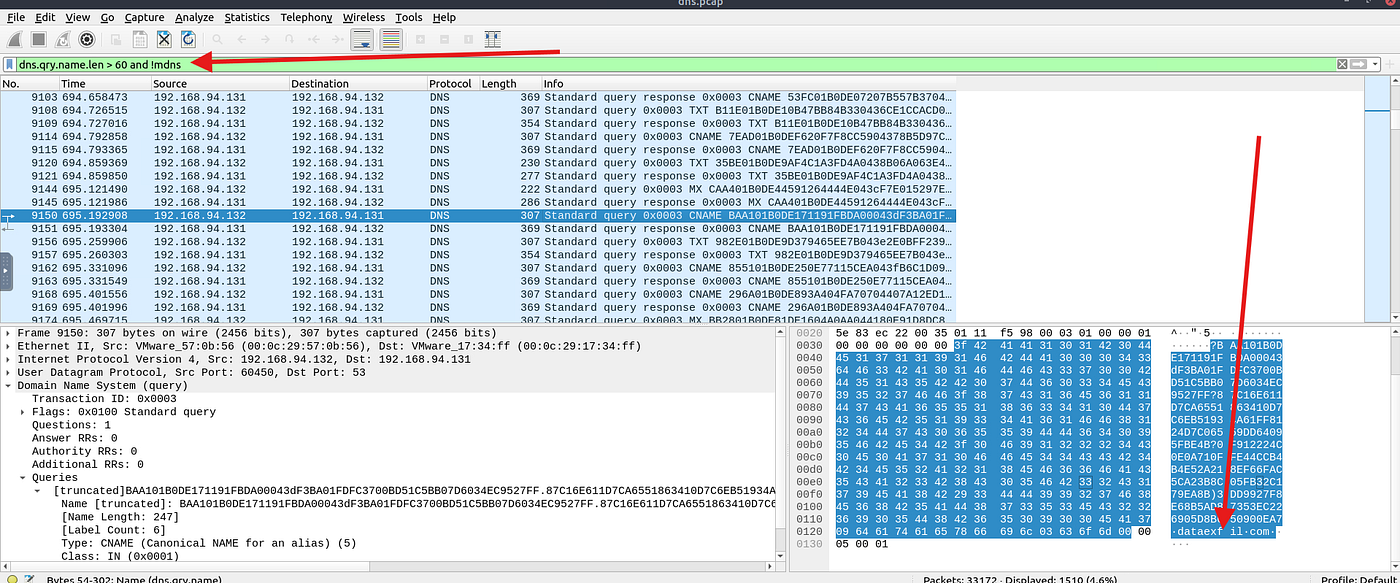This screenshot has height=583, width=1400.
Task: Open the Statistics menu
Action: pyautogui.click(x=247, y=17)
